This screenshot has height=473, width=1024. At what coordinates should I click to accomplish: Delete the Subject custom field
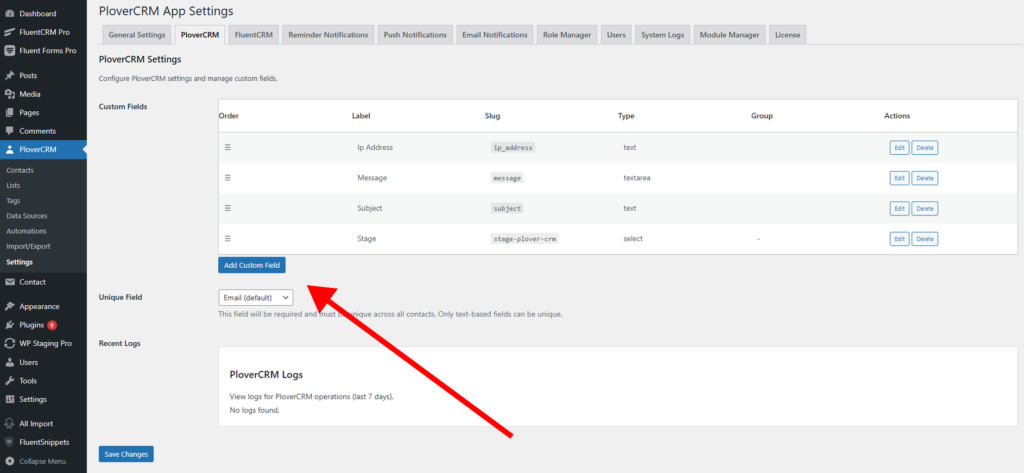click(925, 209)
